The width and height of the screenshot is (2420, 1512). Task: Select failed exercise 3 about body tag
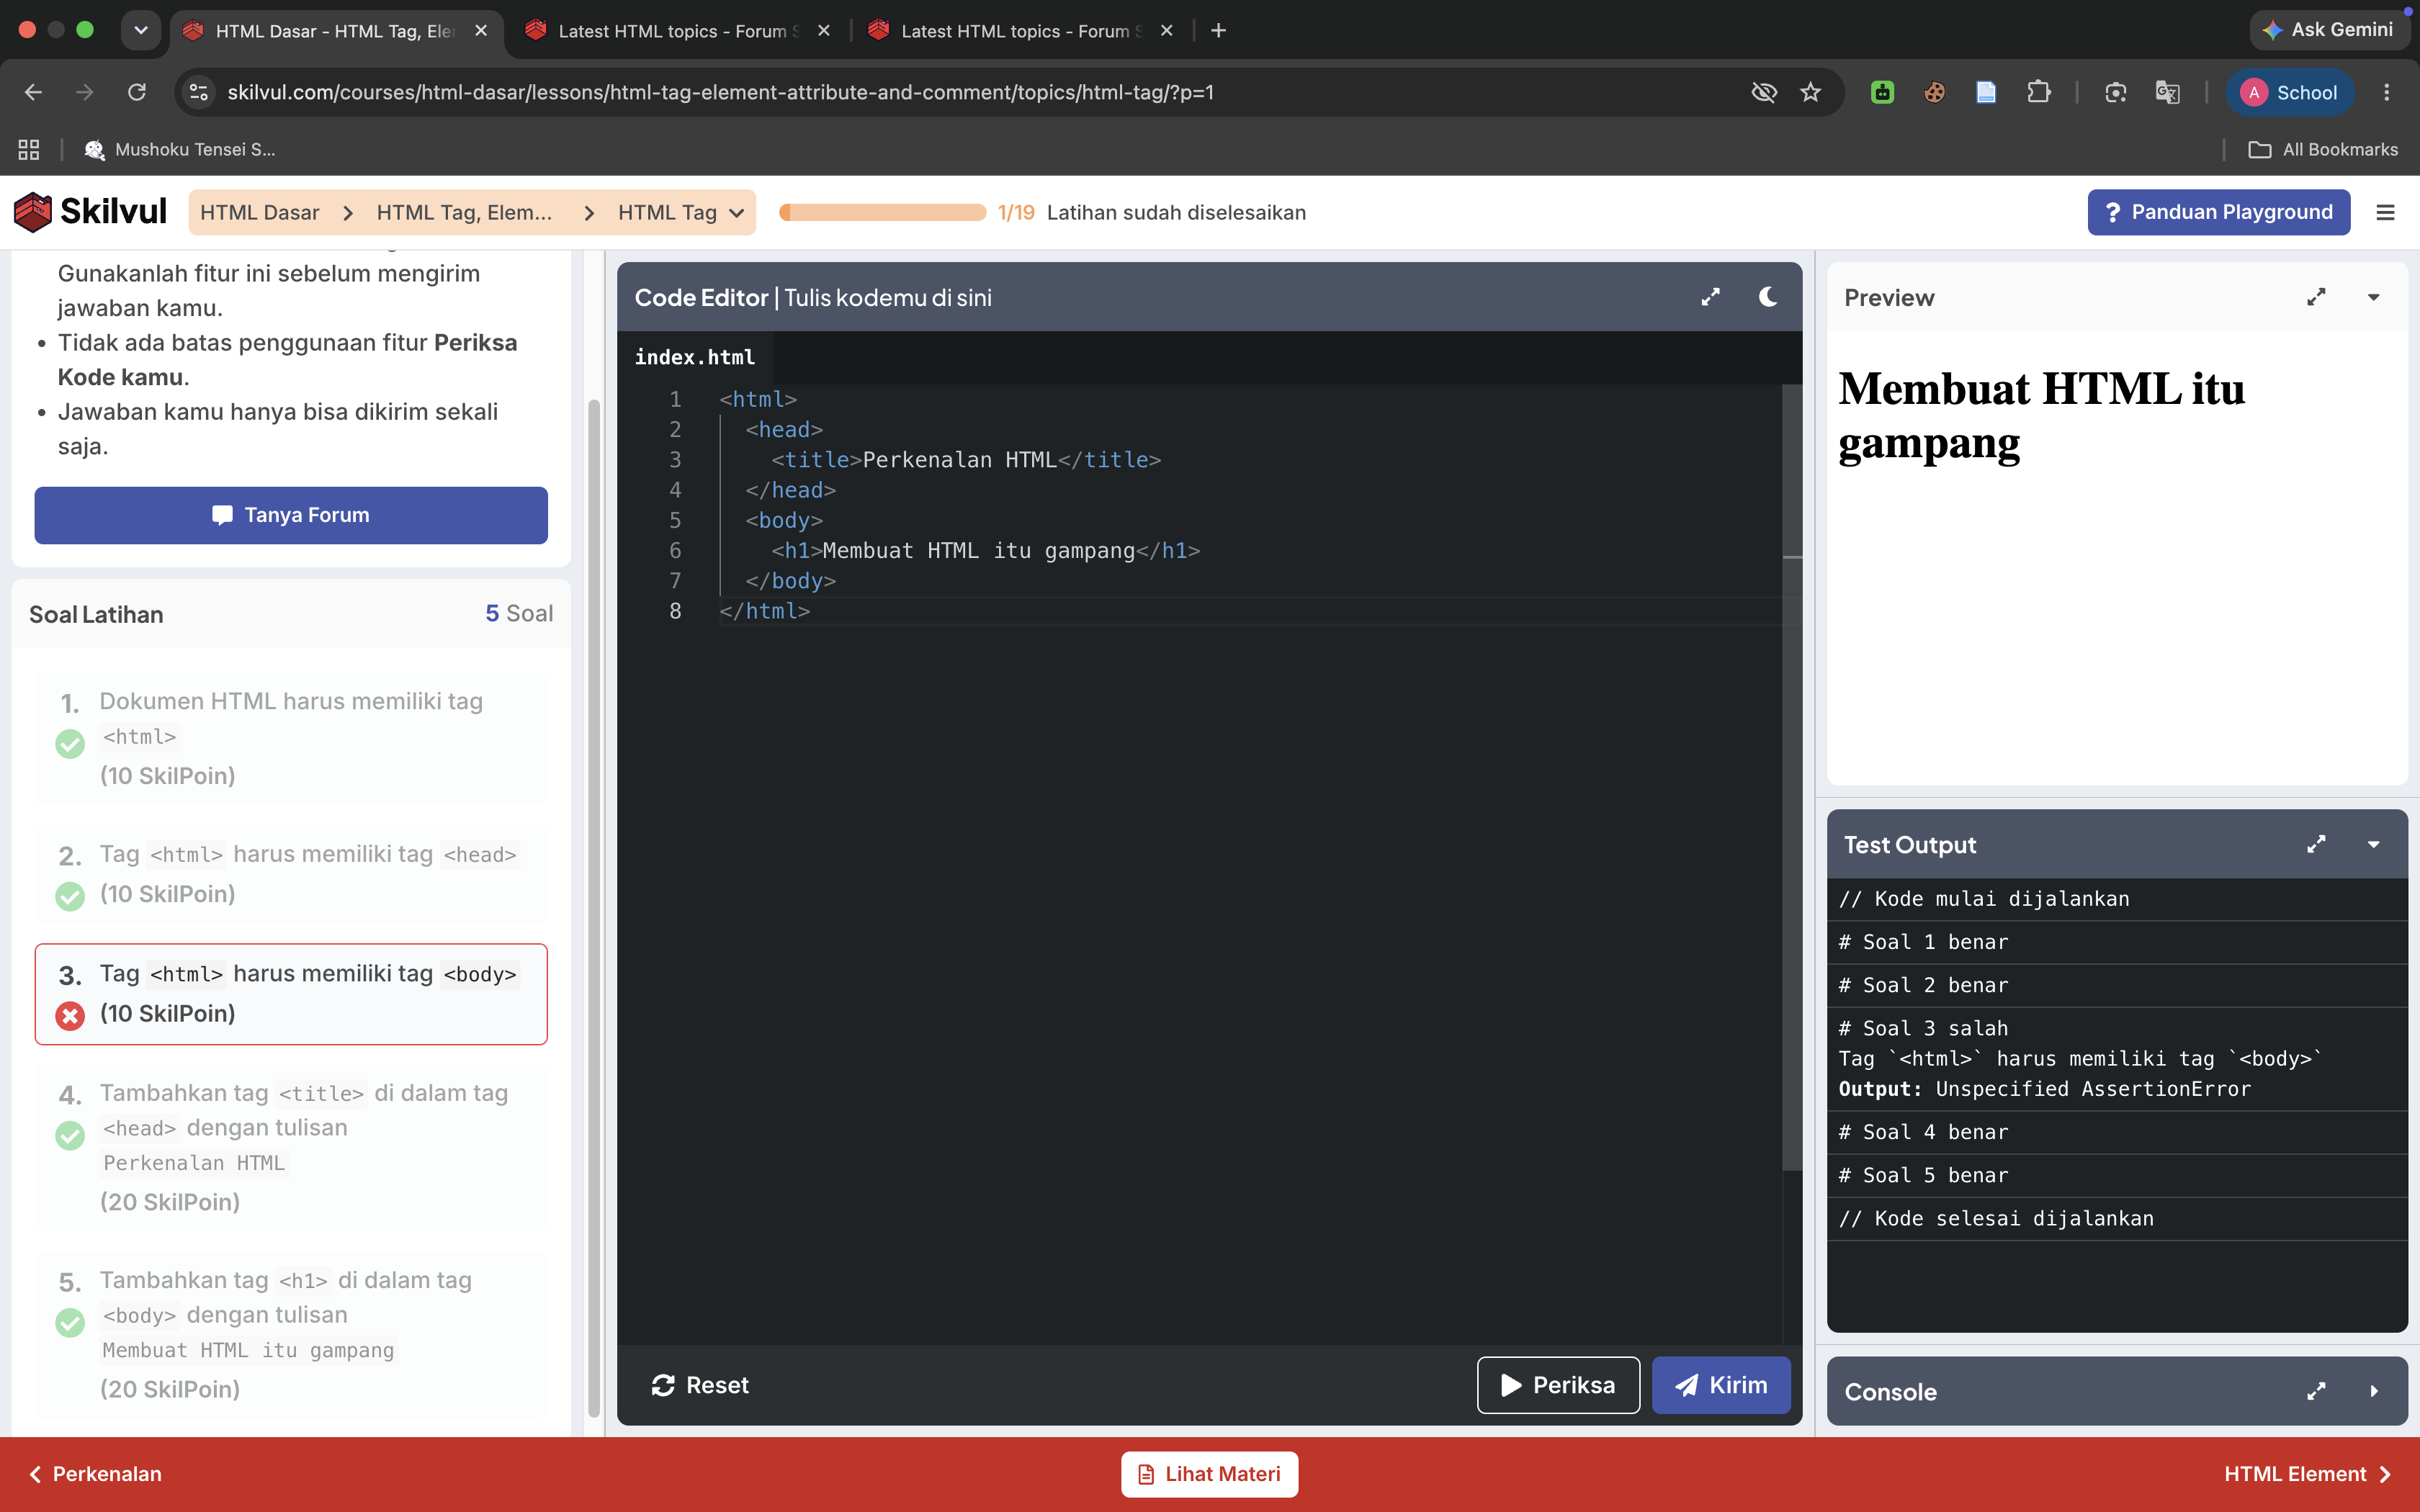291,994
